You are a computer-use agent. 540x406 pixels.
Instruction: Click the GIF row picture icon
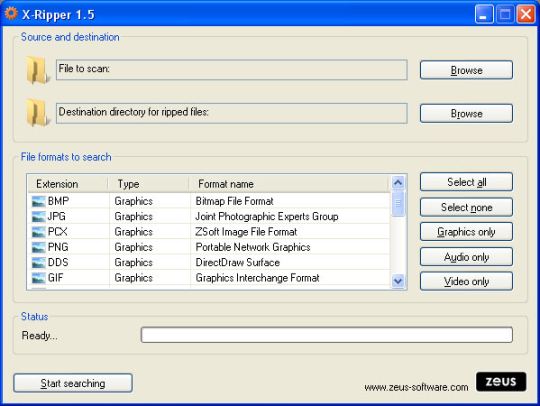(38, 278)
